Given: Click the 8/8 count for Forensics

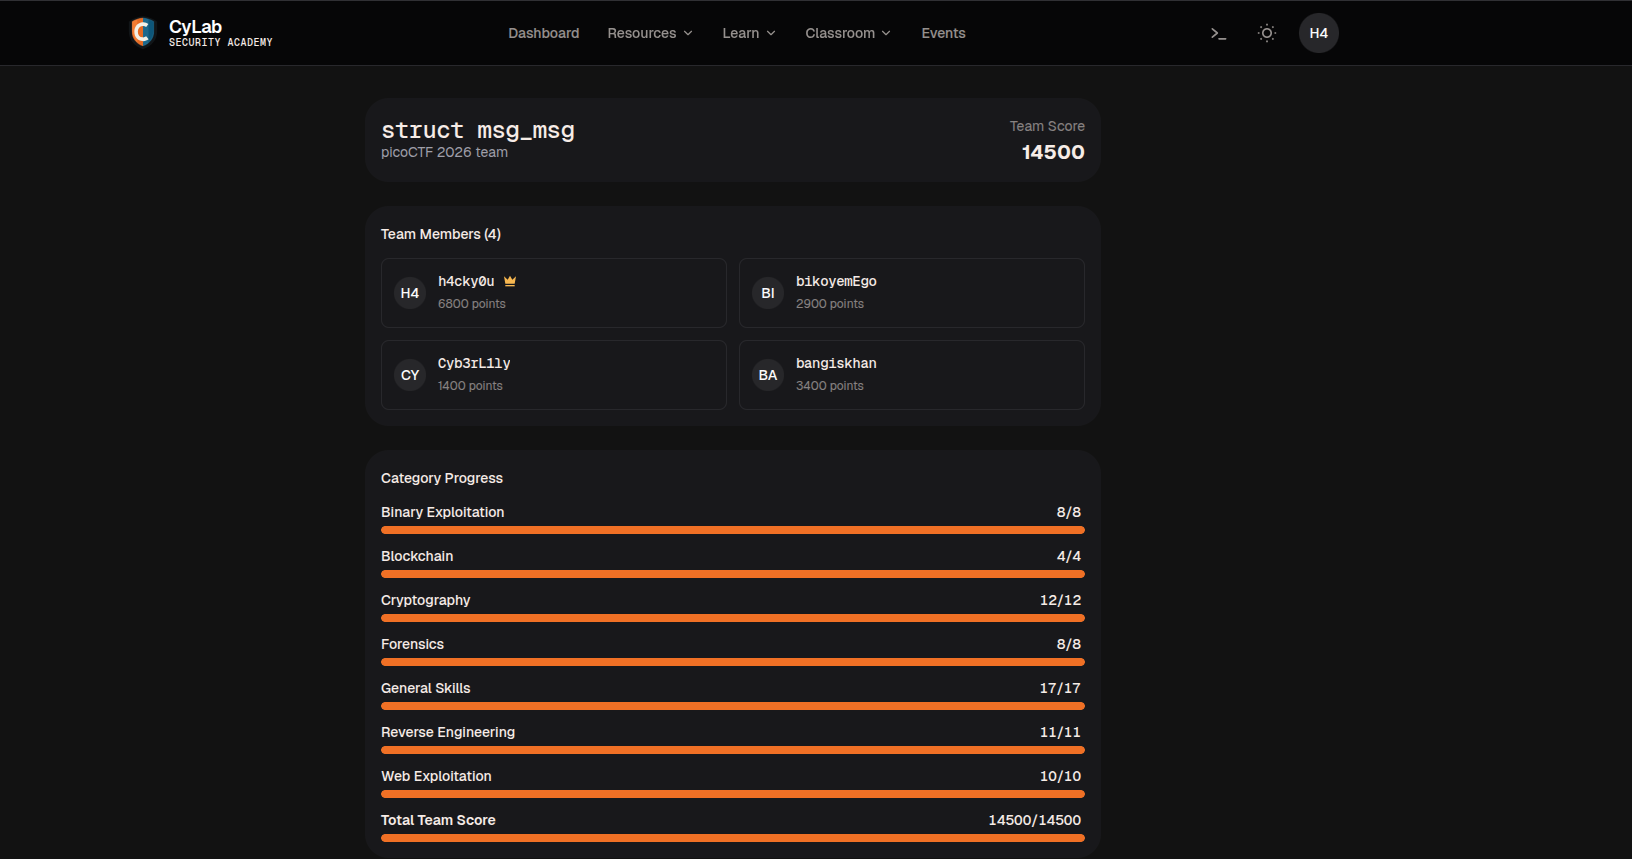Looking at the screenshot, I should tap(1069, 644).
